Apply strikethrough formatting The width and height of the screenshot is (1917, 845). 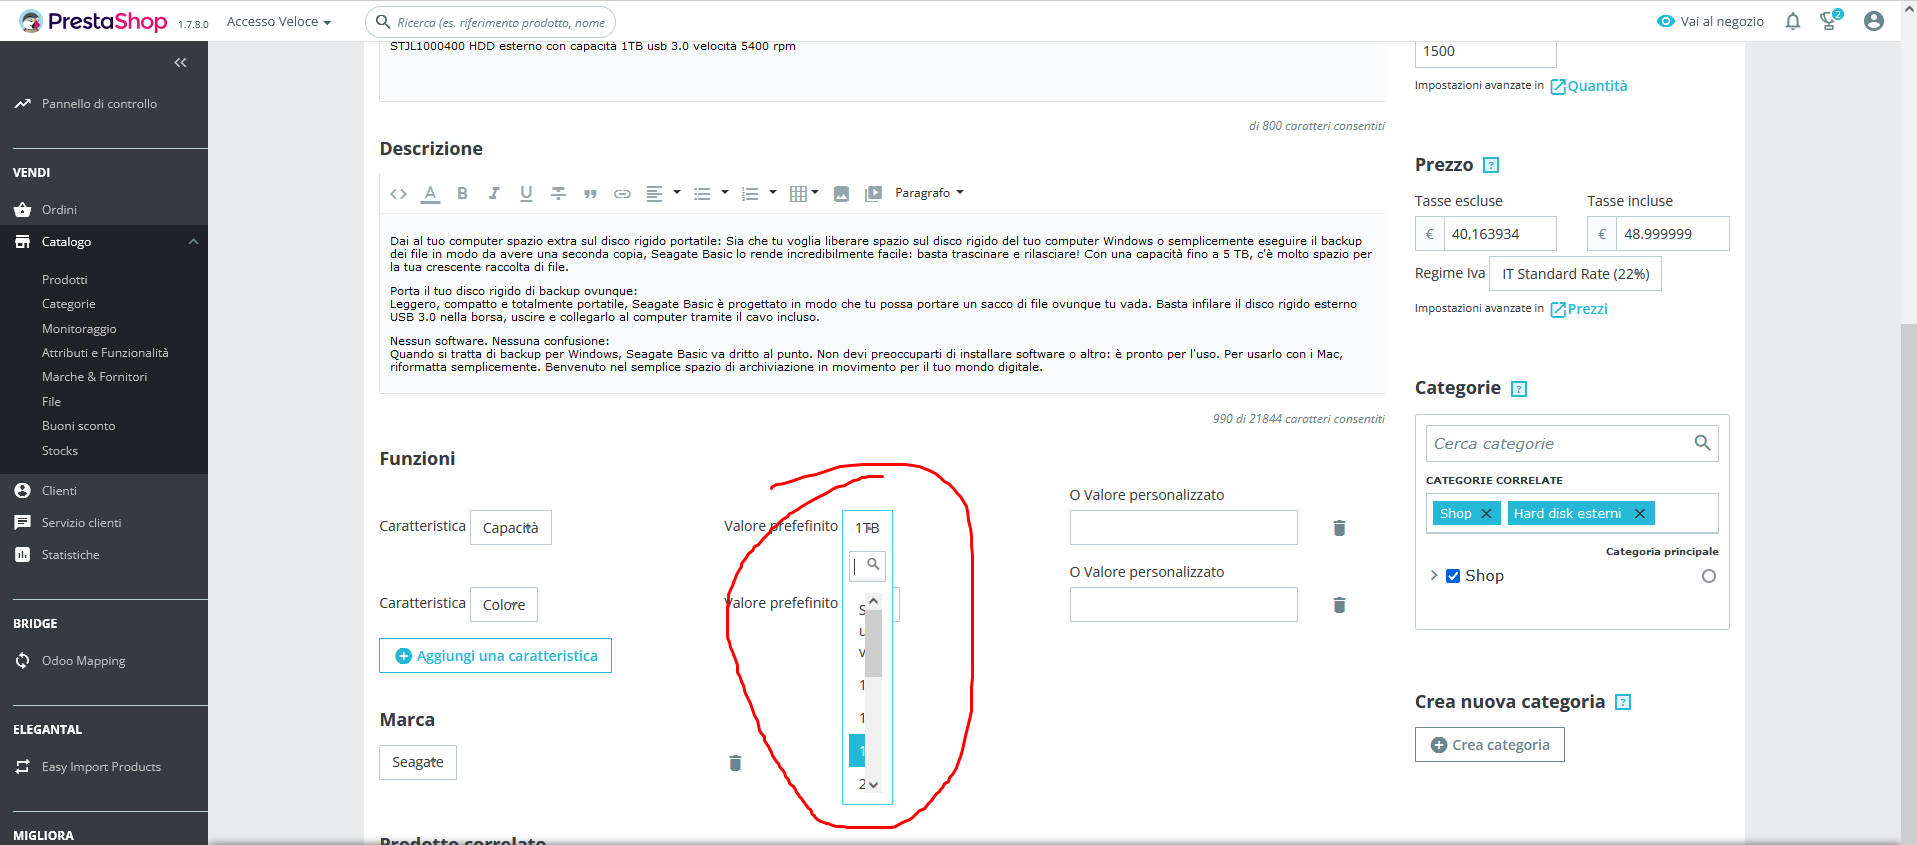pos(558,194)
